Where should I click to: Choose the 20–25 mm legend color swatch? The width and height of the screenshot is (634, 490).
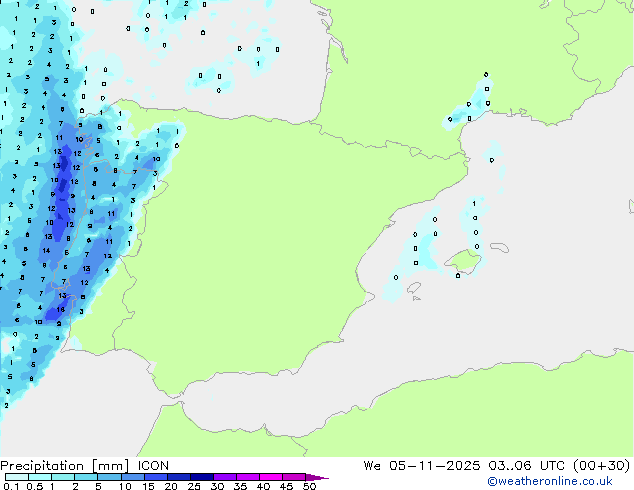[179, 477]
